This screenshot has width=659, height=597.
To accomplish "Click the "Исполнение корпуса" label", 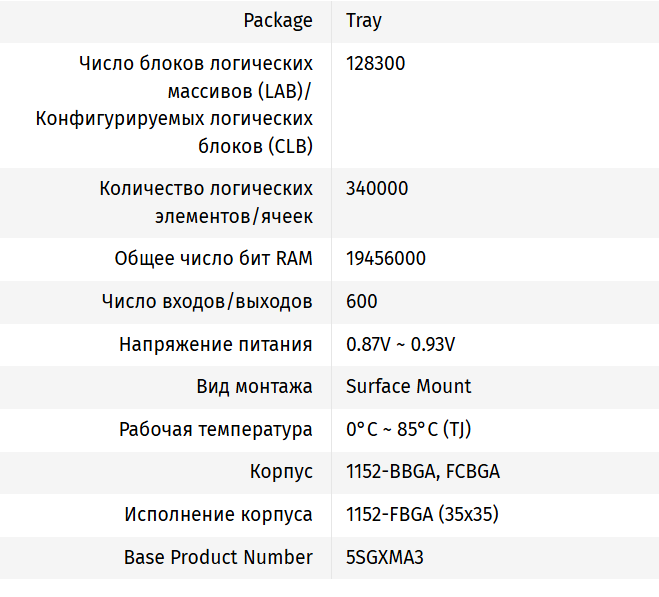I will (x=219, y=514).
